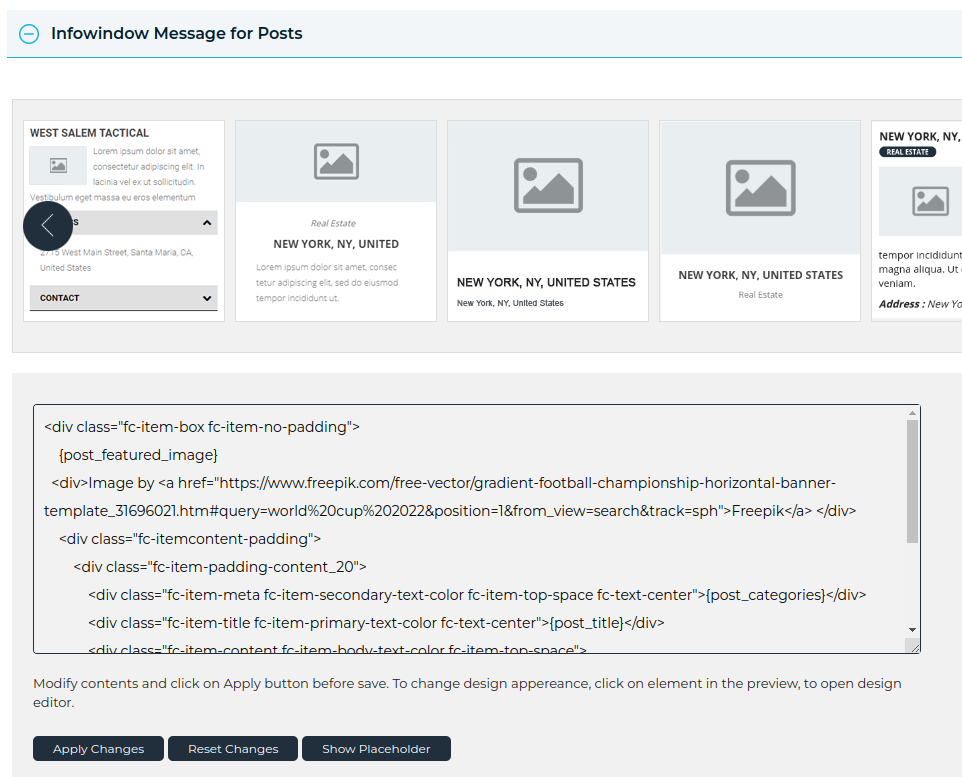This screenshot has height=777, width=962.
Task: Click the collapse circle icon beside Infowindow Message heading
Action: coord(29,33)
